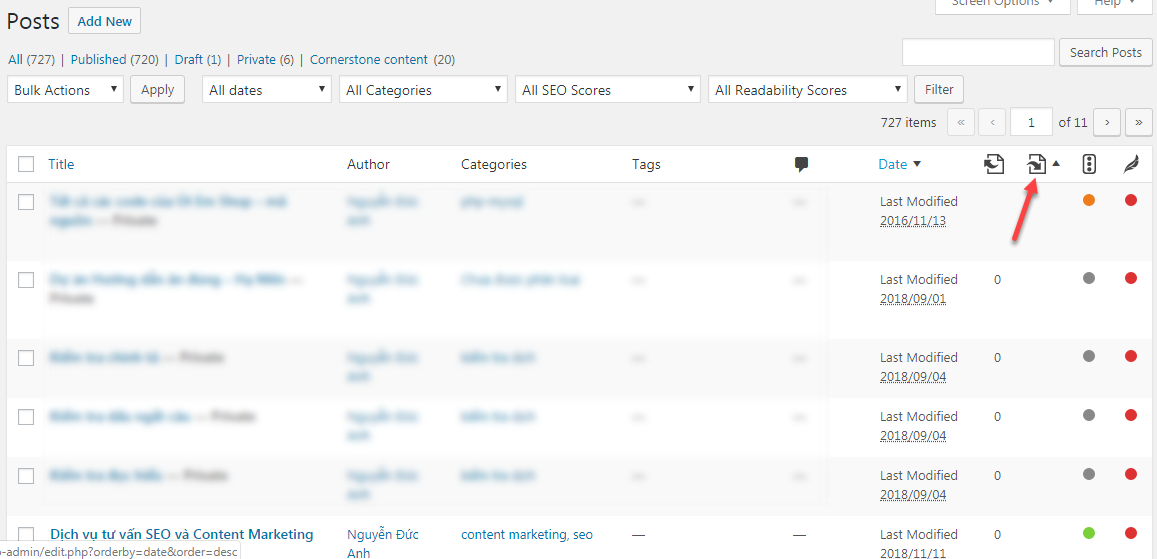
Task: Click the Add New post button
Action: [x=104, y=21]
